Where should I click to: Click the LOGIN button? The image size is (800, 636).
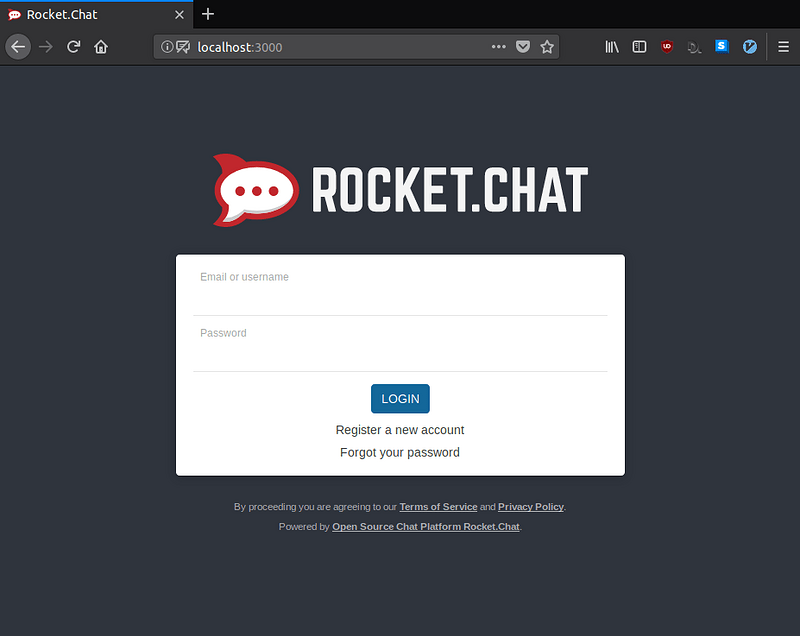coord(400,398)
